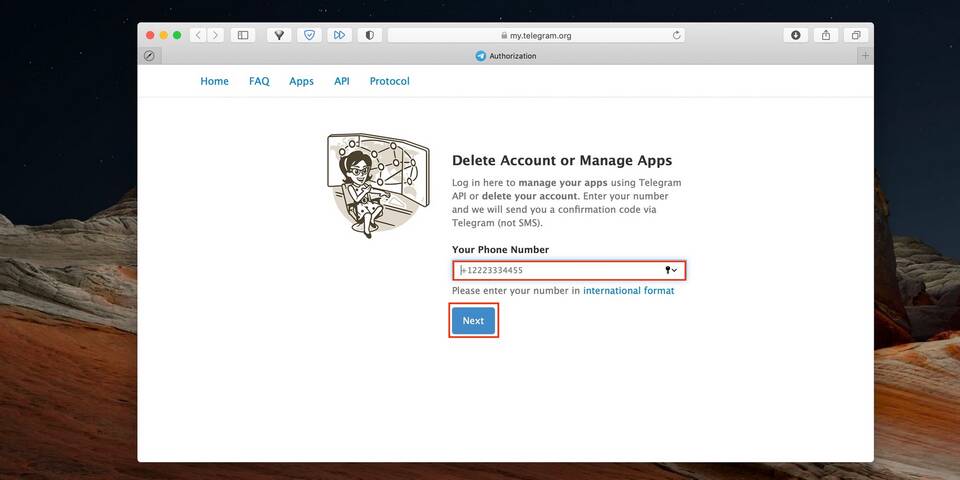The height and width of the screenshot is (480, 960).
Task: Reload the page with the refresh icon
Action: pos(677,35)
